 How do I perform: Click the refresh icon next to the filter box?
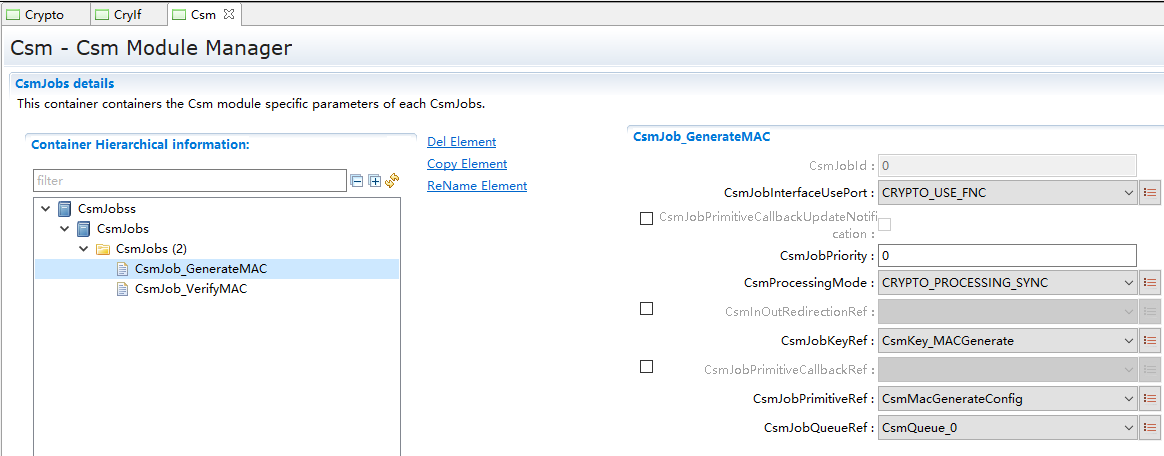tap(392, 181)
